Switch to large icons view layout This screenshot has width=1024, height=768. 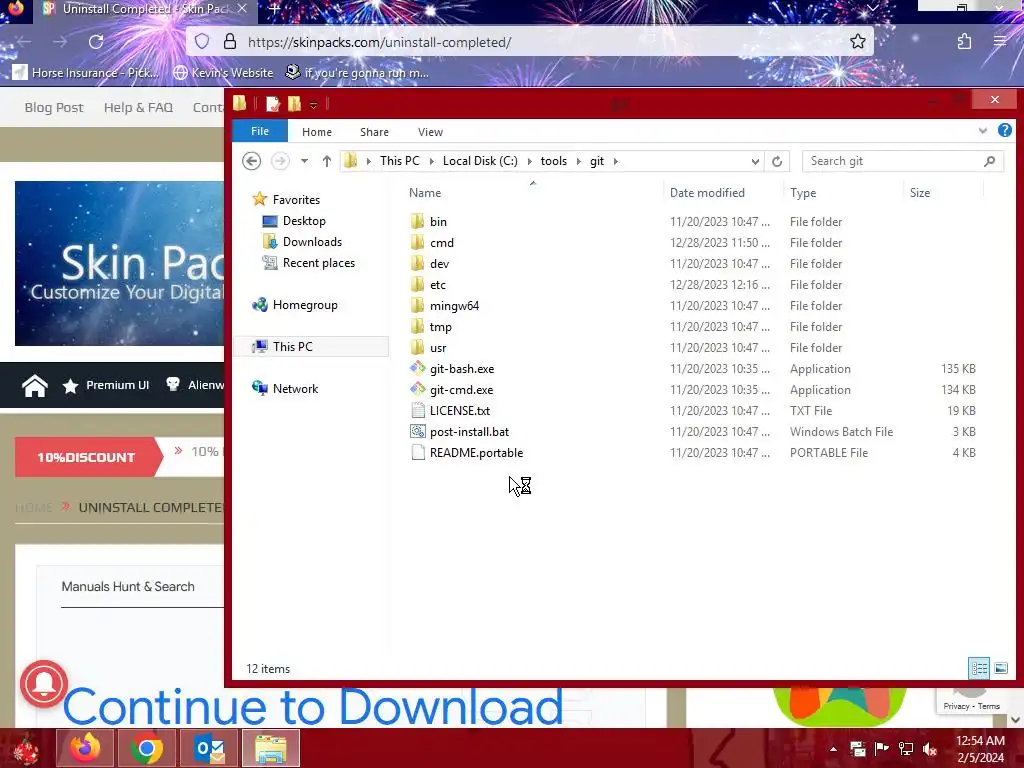(1000, 668)
